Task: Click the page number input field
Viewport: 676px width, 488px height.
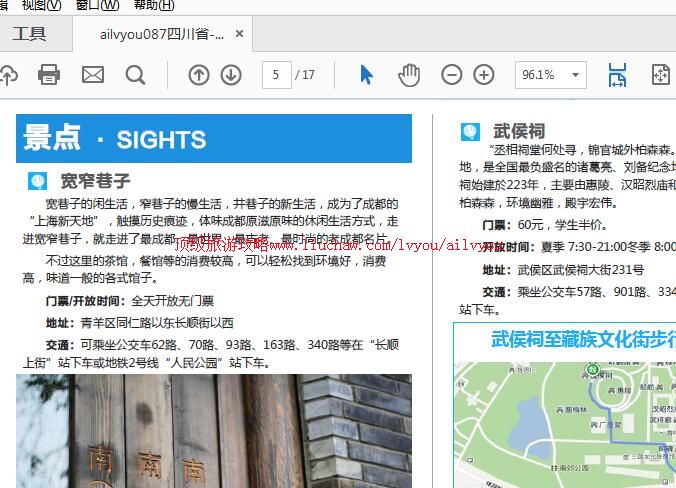Action: [x=277, y=75]
